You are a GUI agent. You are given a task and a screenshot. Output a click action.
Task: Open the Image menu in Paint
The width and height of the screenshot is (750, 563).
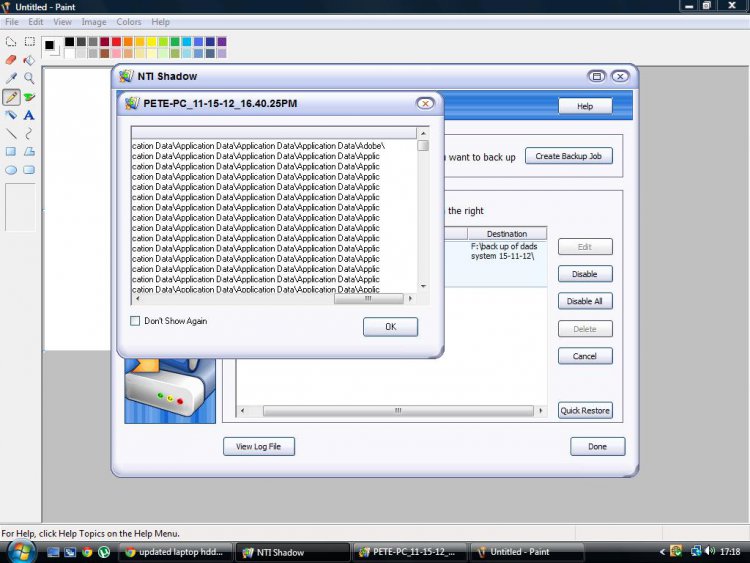(x=94, y=22)
